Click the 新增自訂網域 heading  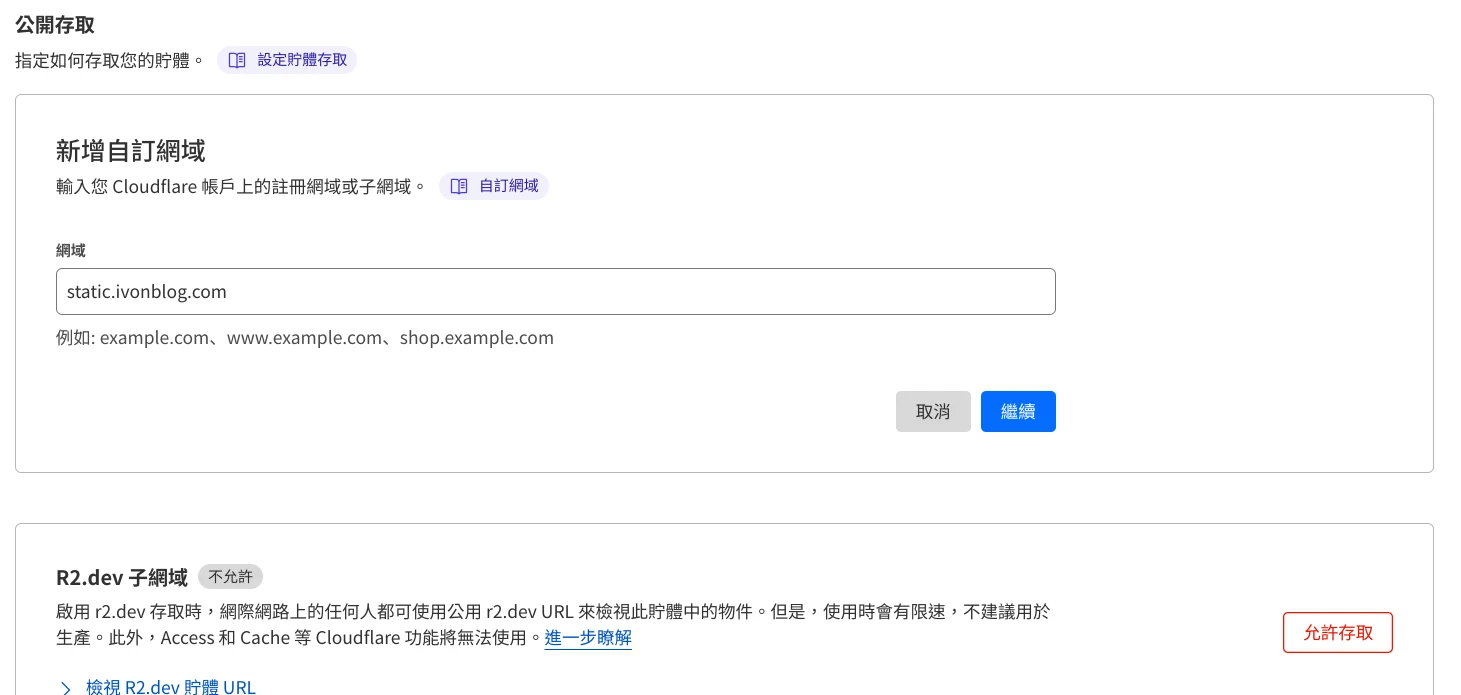[x=131, y=151]
